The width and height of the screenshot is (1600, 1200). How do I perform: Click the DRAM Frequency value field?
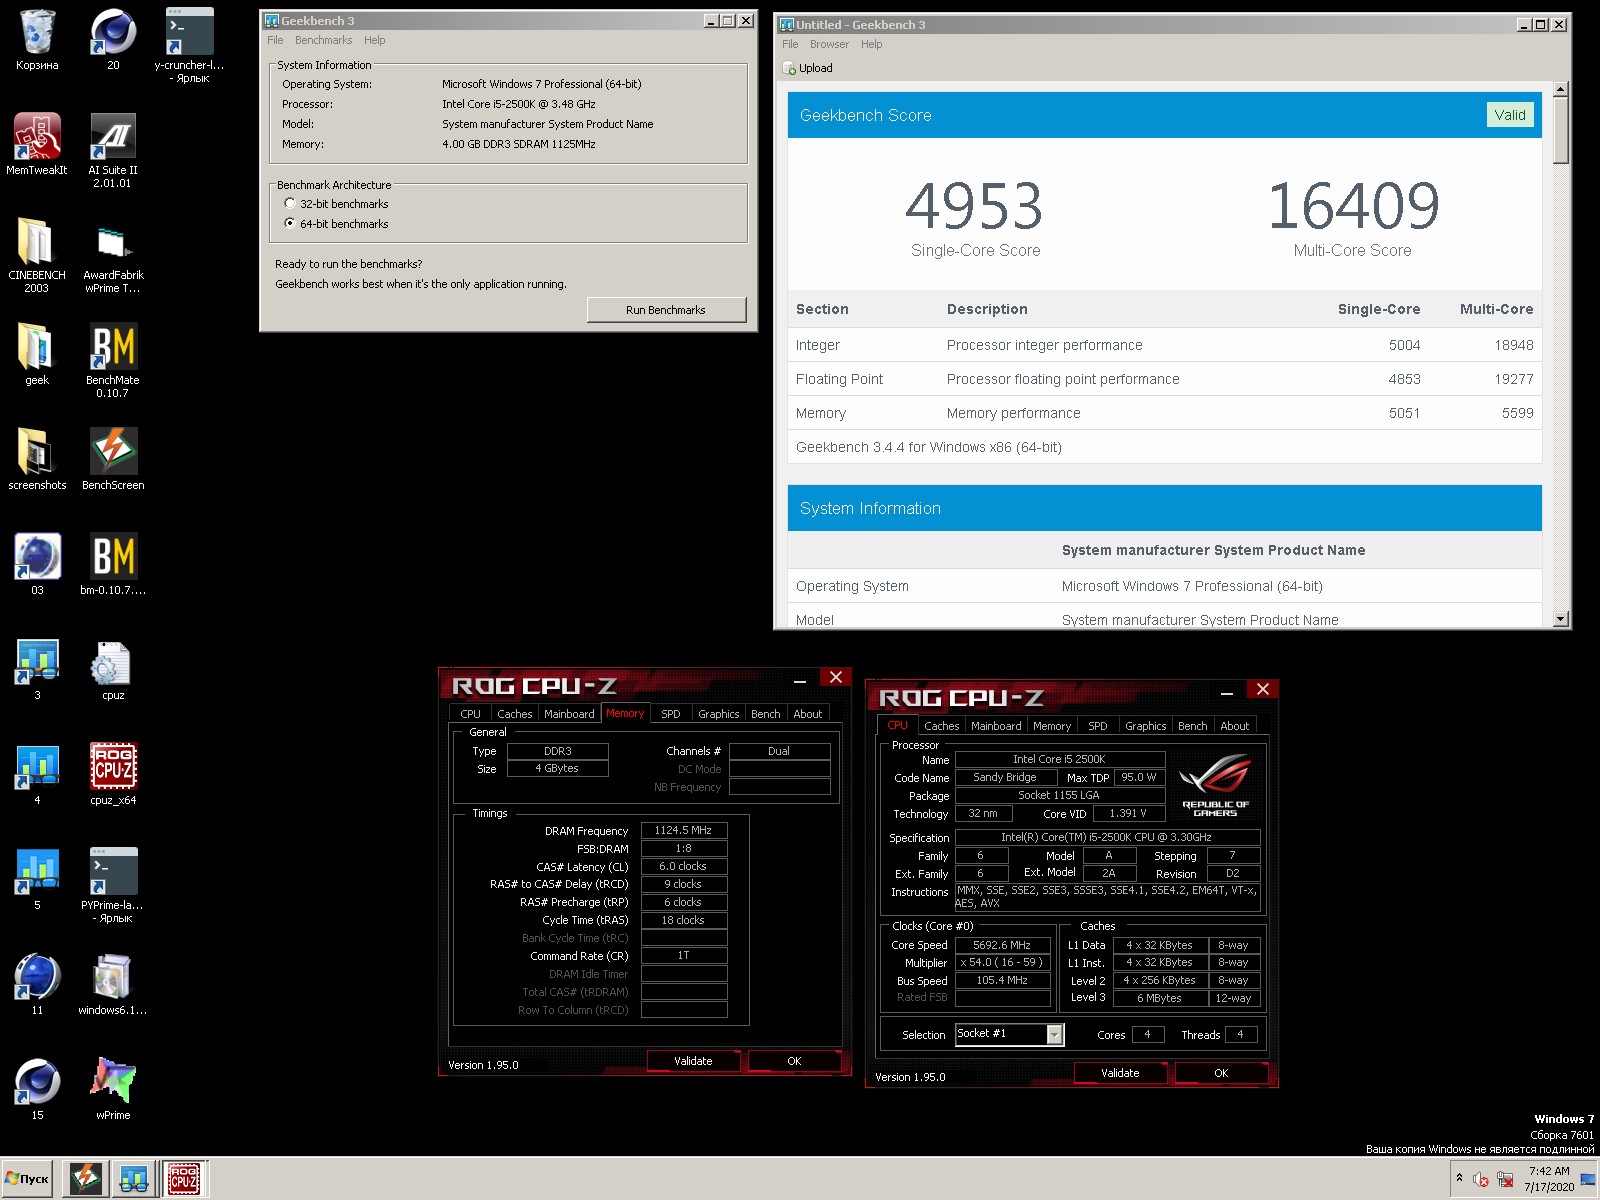tap(684, 830)
